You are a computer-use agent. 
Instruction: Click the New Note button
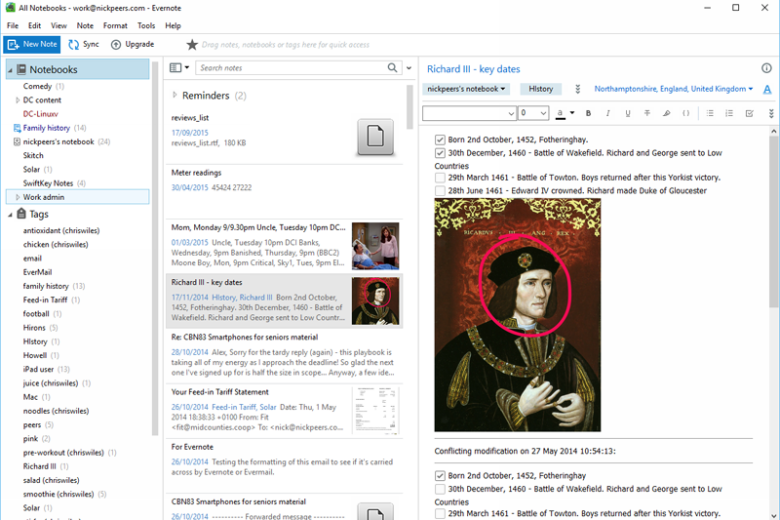click(x=32, y=44)
